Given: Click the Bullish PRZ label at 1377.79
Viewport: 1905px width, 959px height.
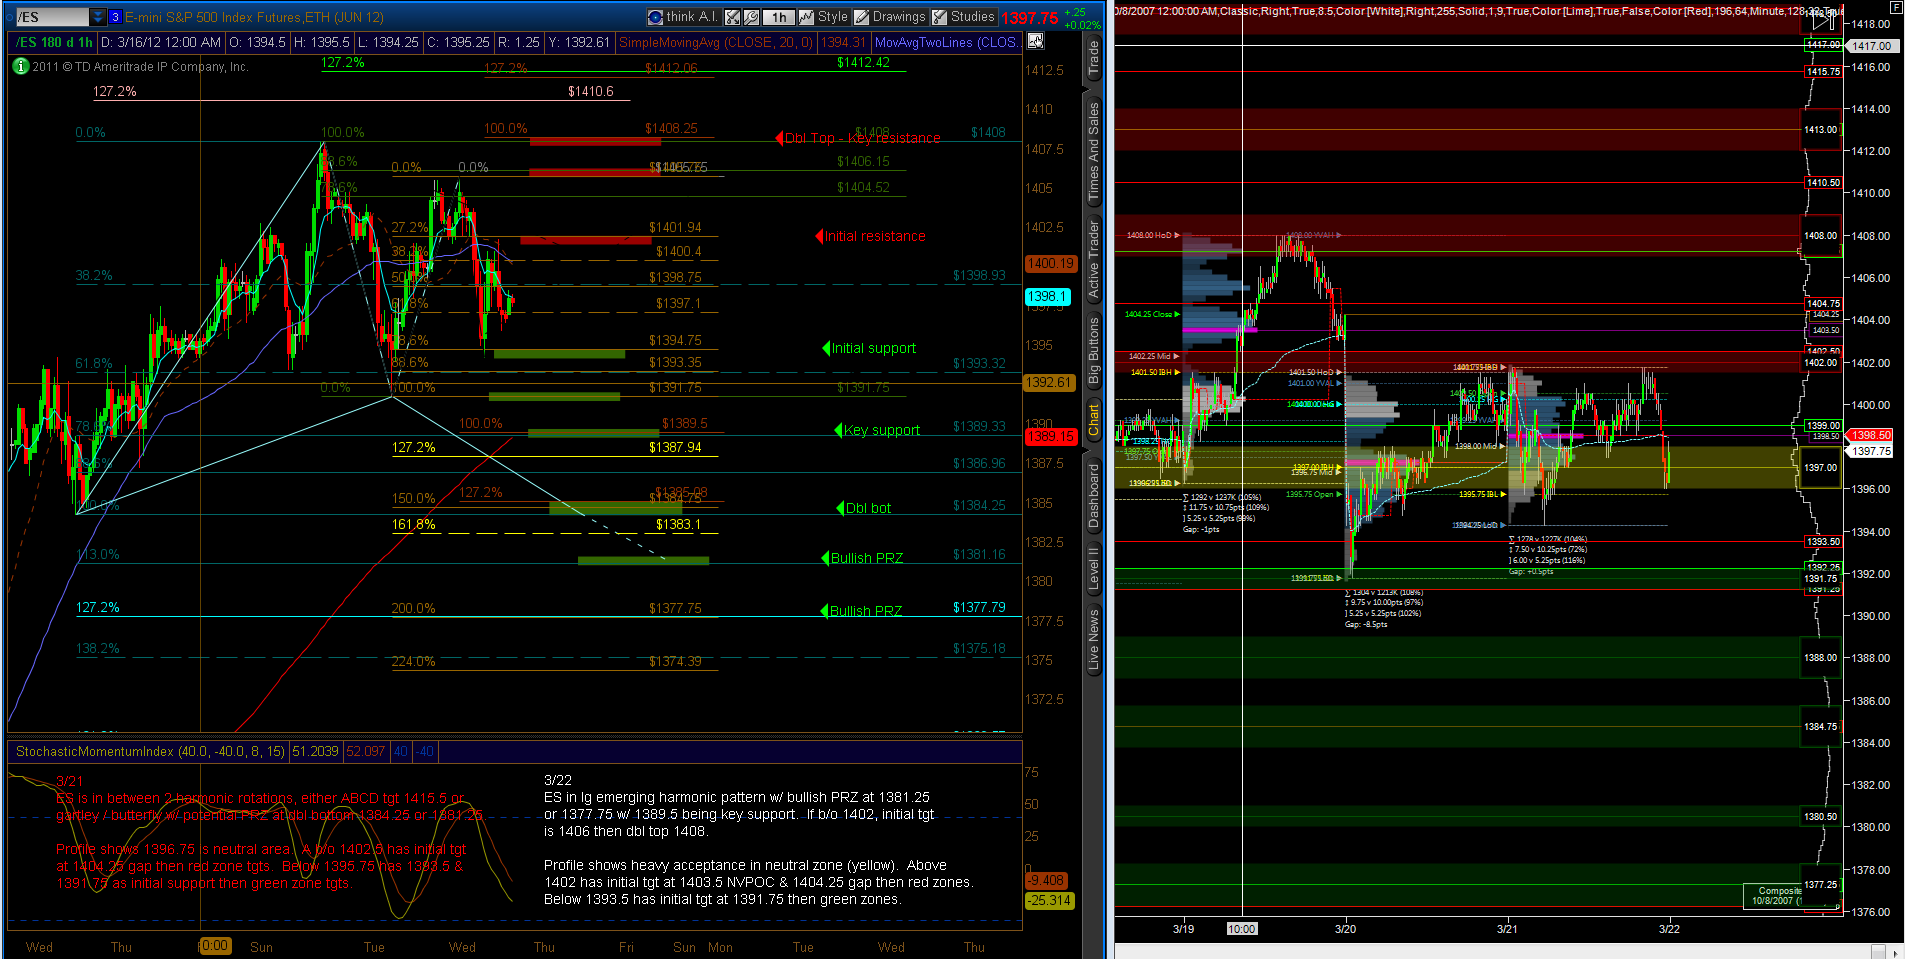Looking at the screenshot, I should click(x=866, y=611).
